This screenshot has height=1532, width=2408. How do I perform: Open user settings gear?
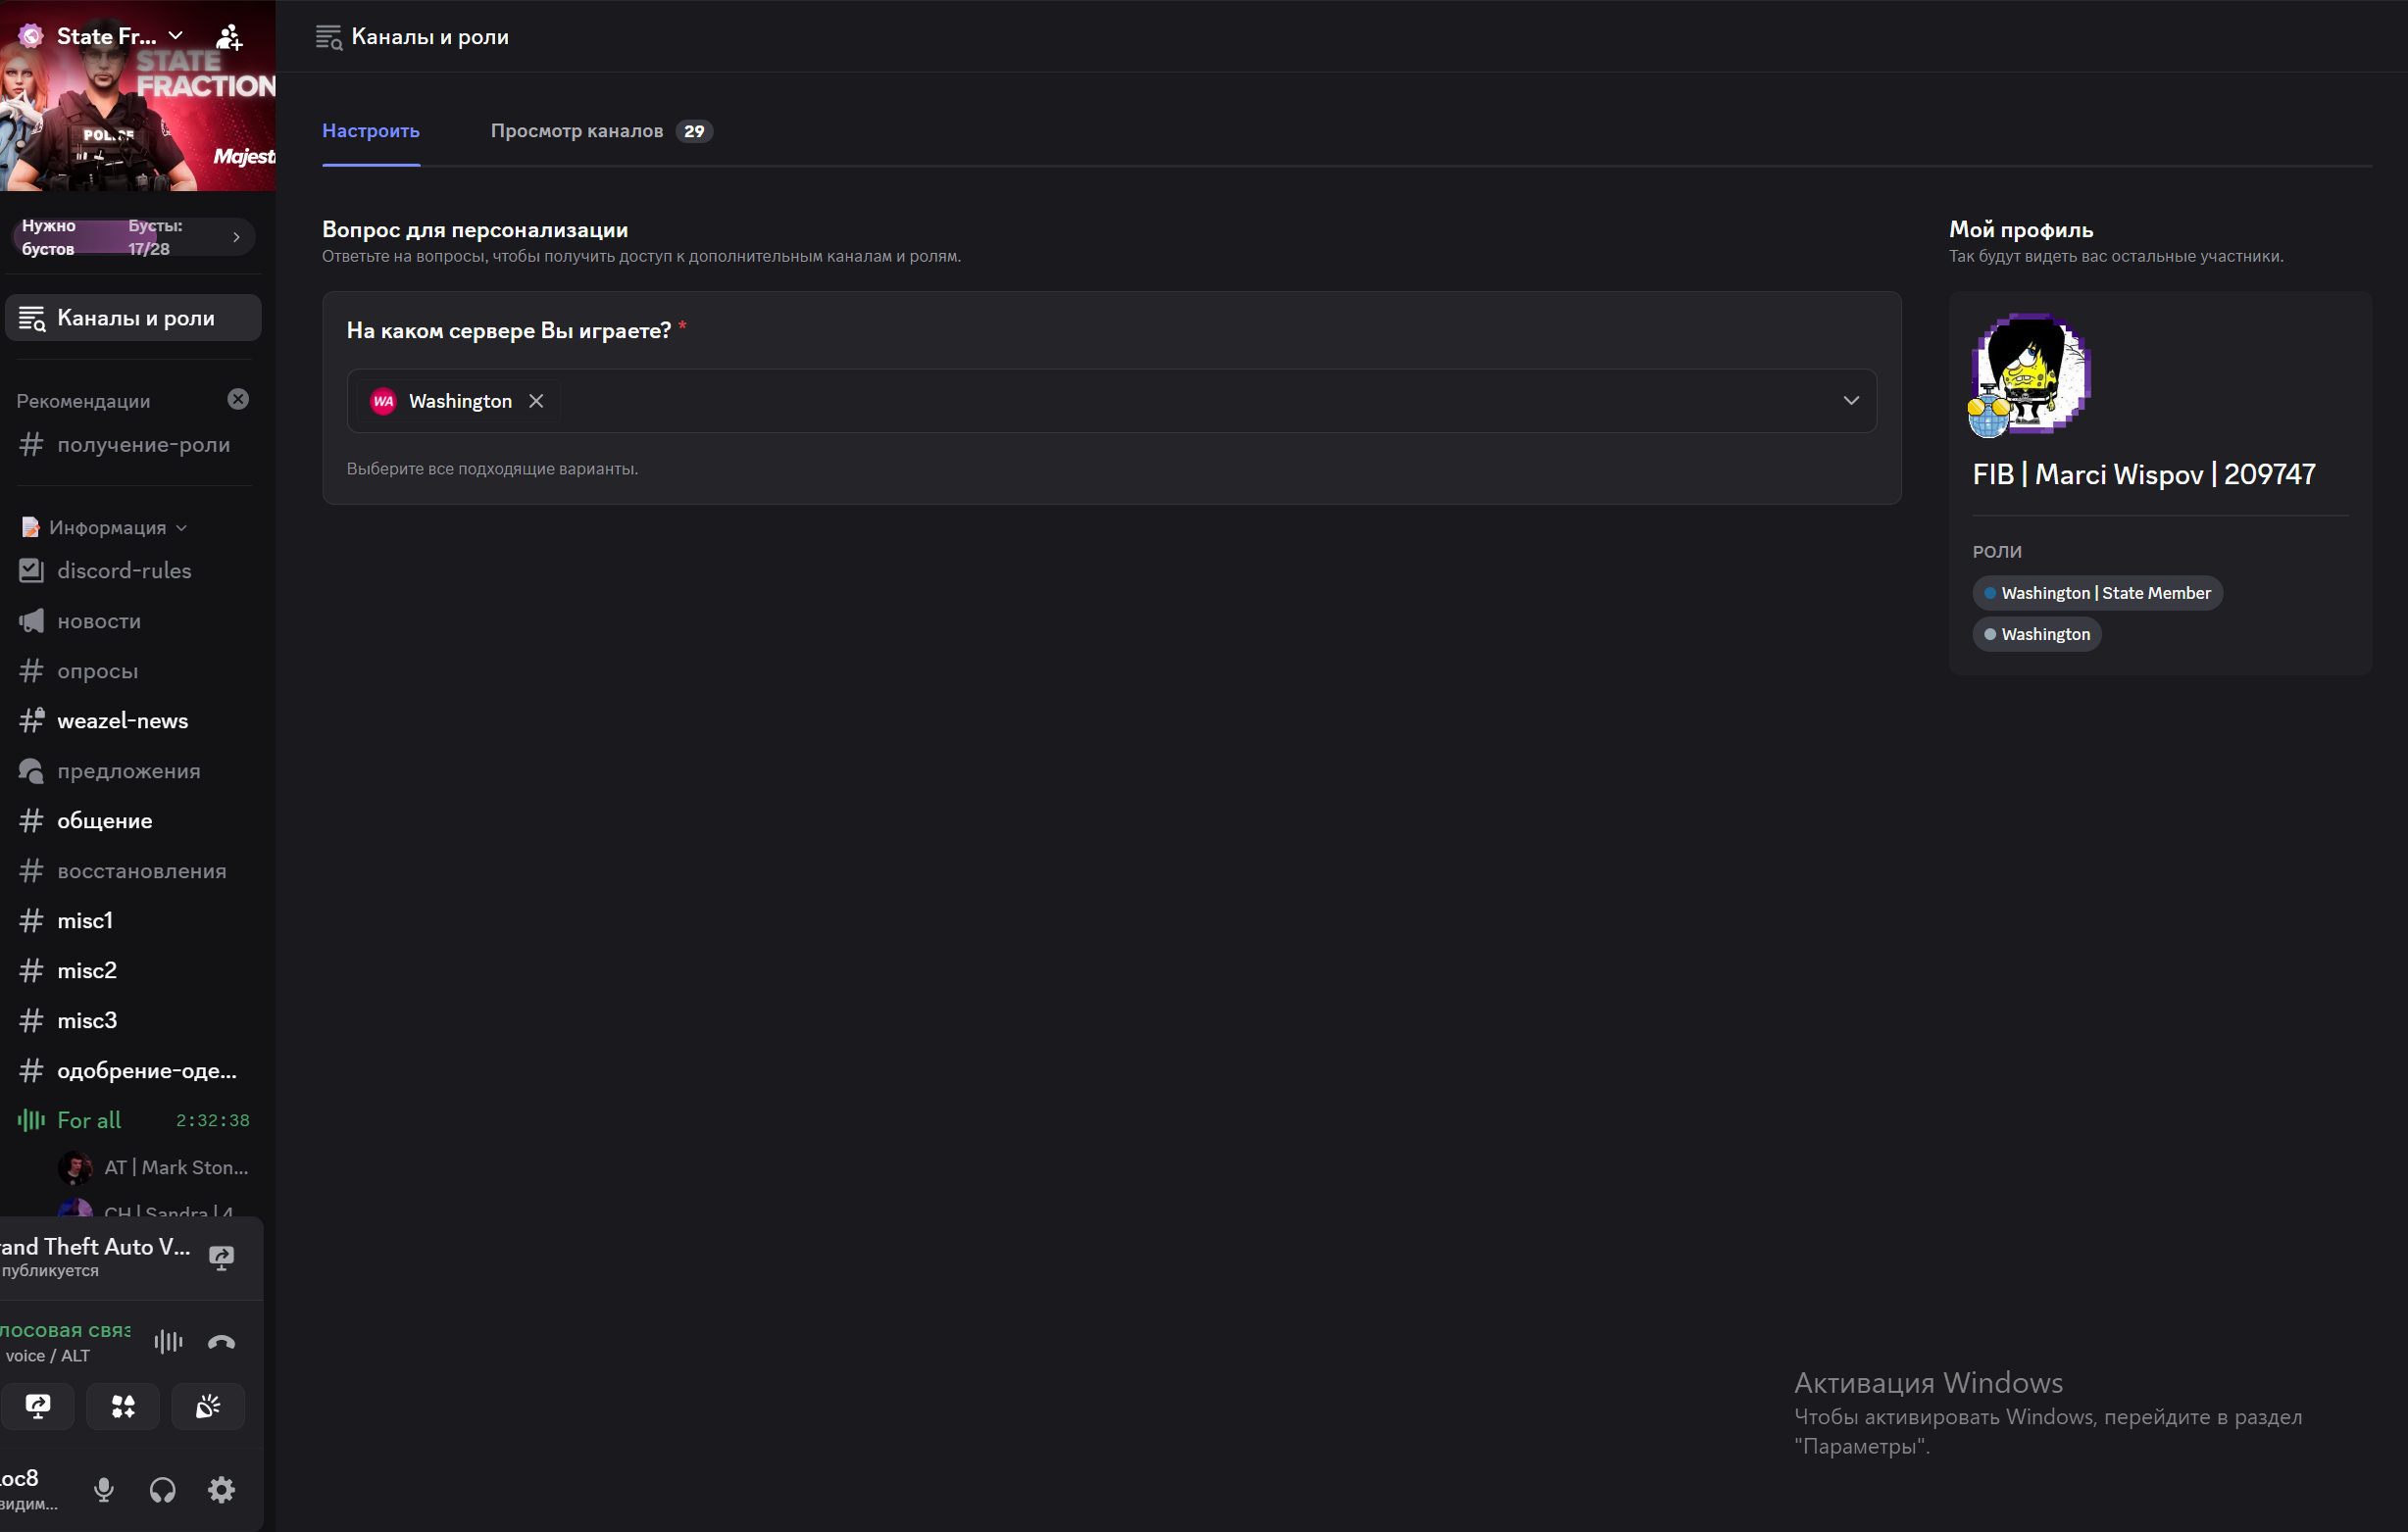click(221, 1490)
